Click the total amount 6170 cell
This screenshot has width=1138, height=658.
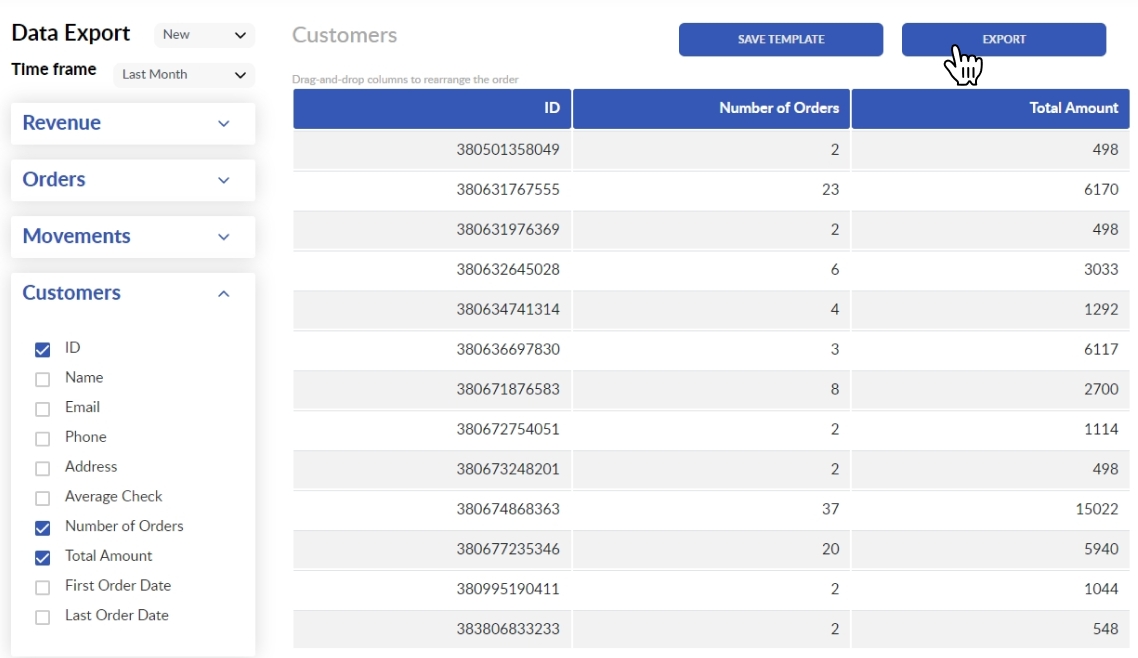tap(991, 190)
